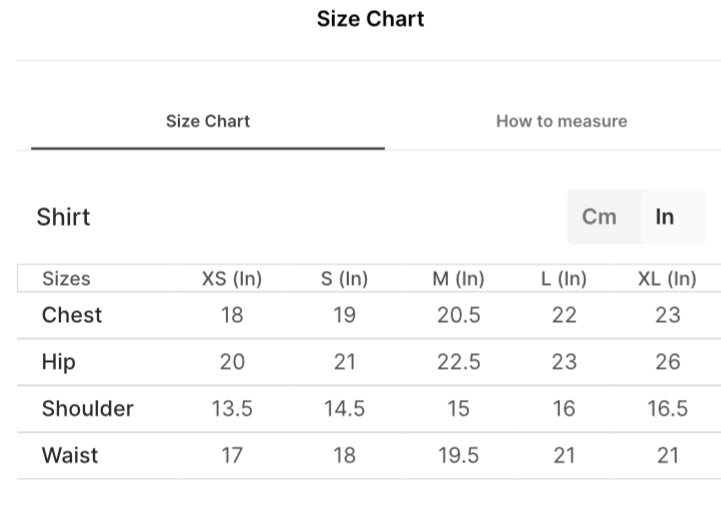Click the M (In) column header

pos(458,279)
